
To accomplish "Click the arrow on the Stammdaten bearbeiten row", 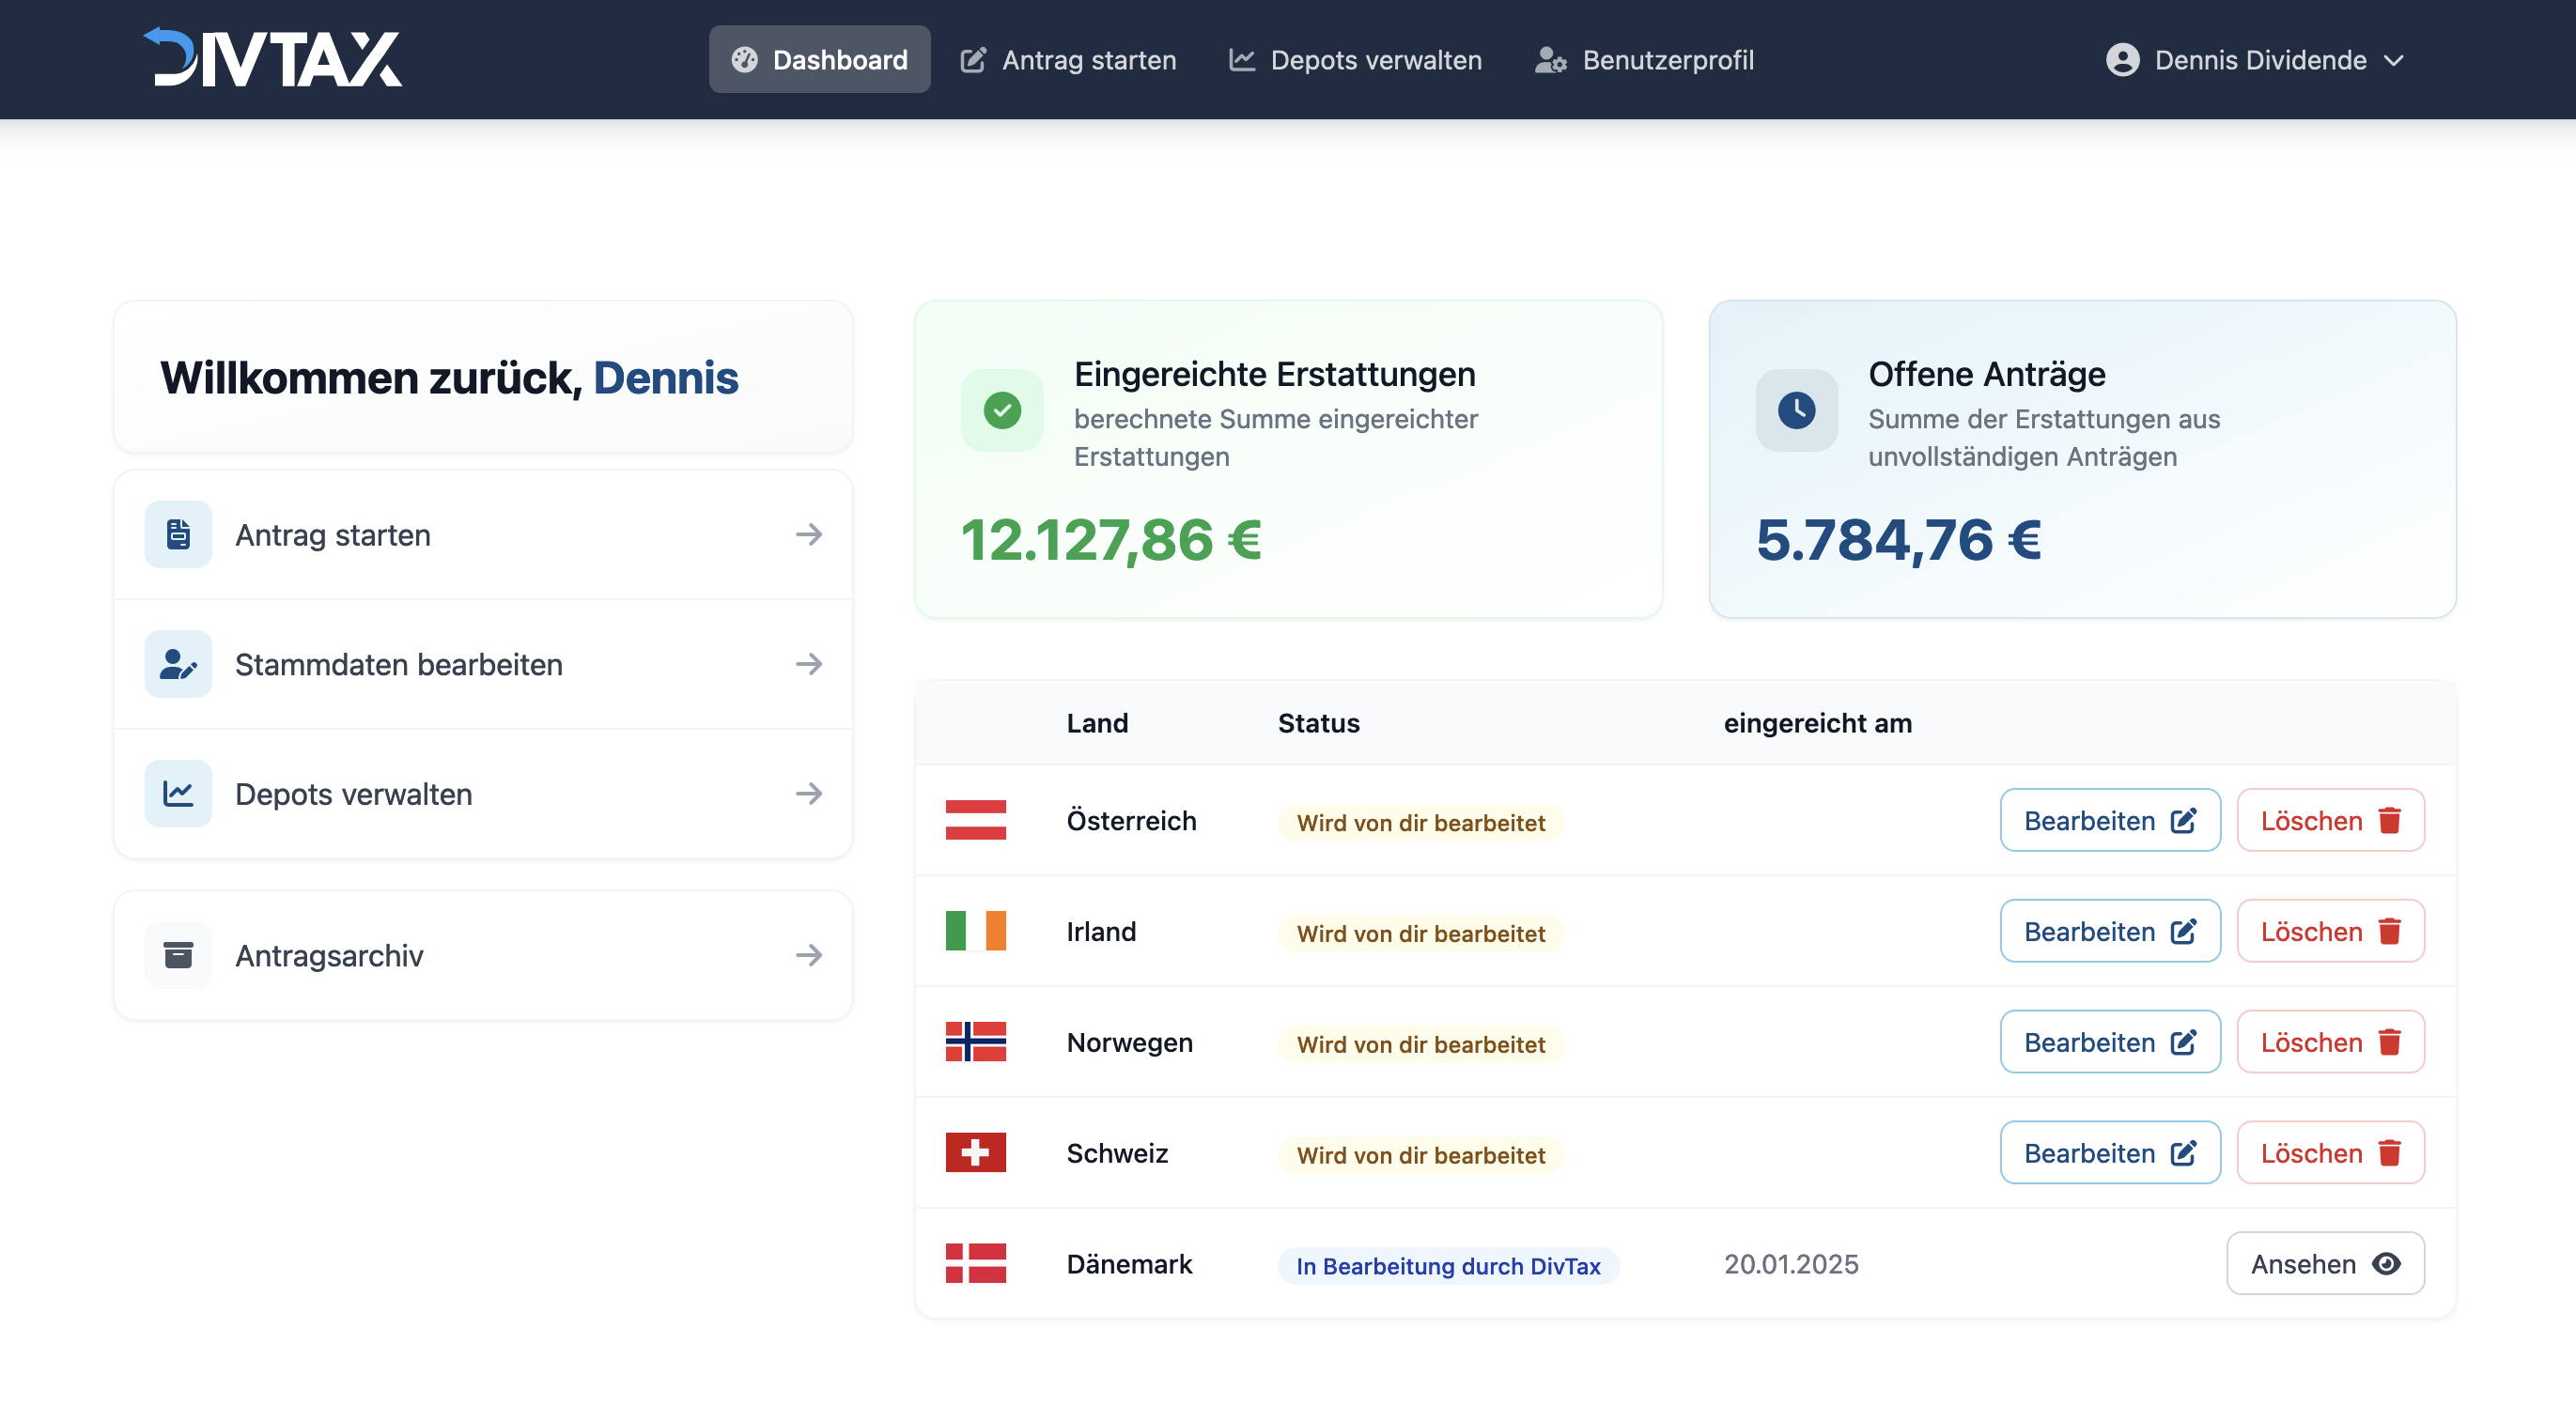I will point(809,665).
